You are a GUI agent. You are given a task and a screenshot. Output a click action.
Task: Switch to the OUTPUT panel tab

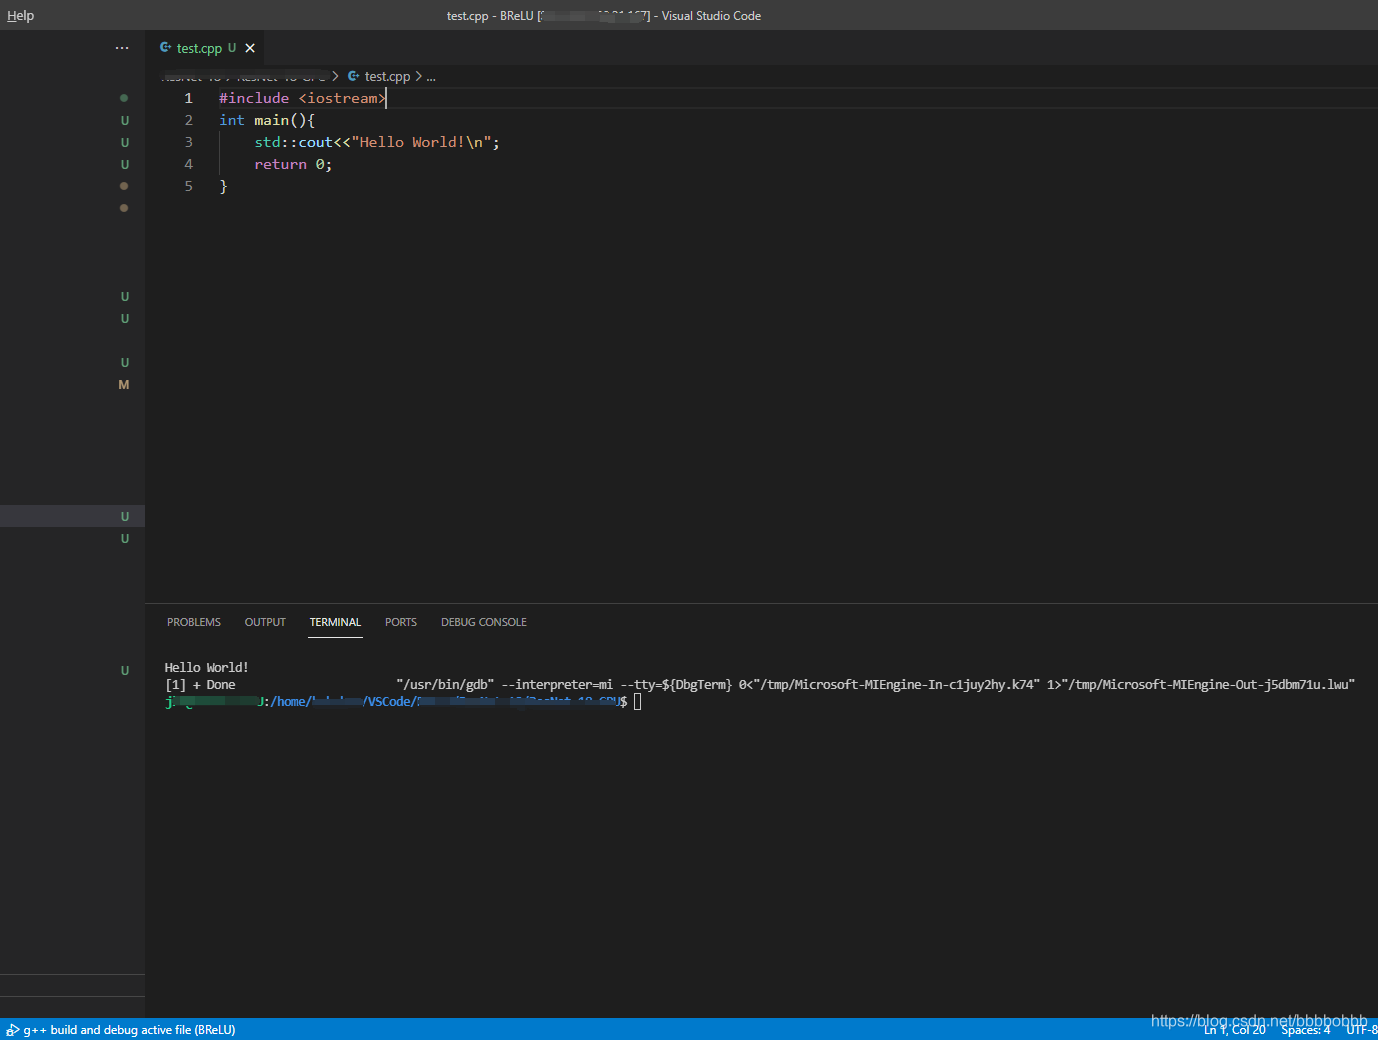[265, 622]
